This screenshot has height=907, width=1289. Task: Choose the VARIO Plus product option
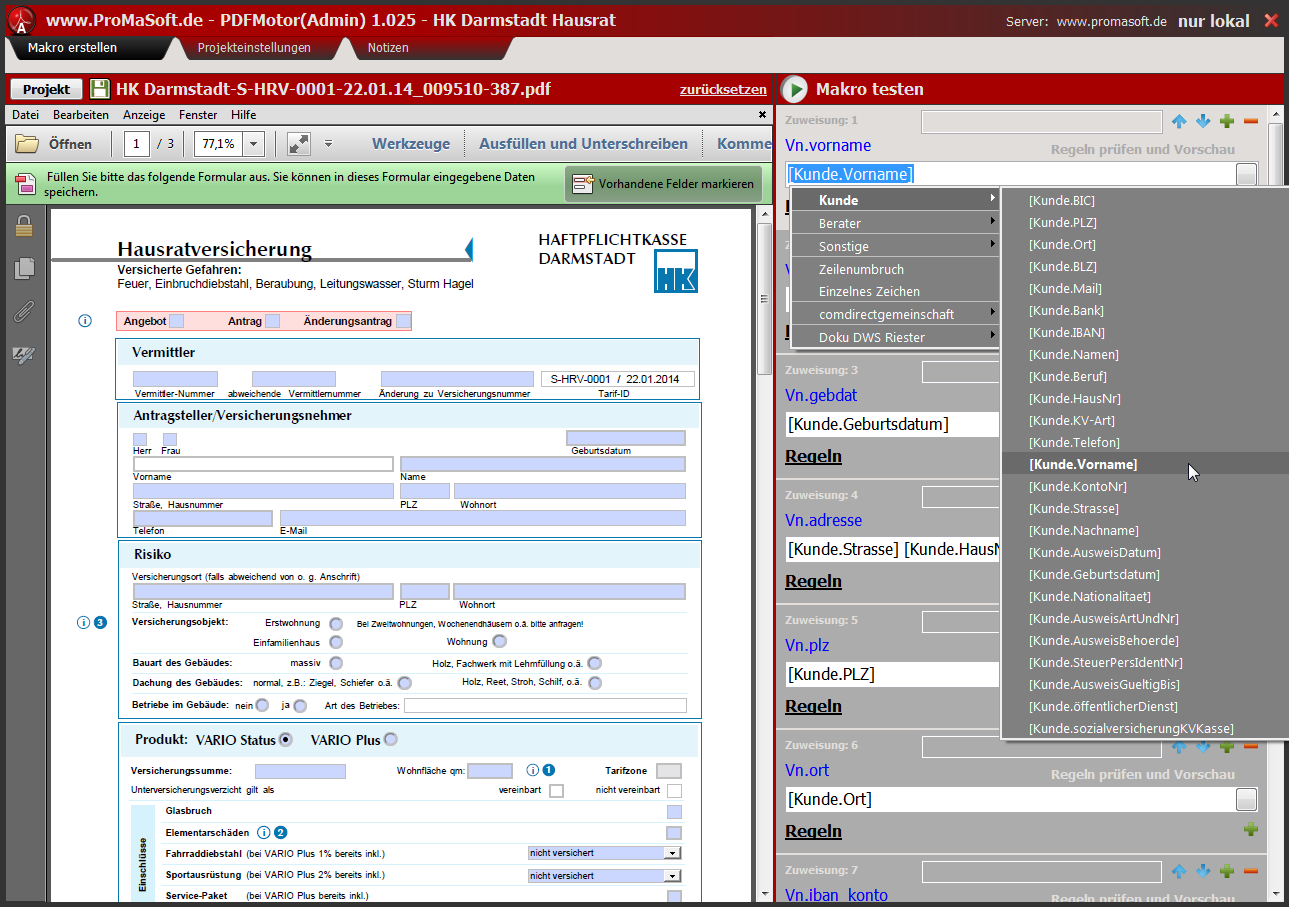click(391, 740)
